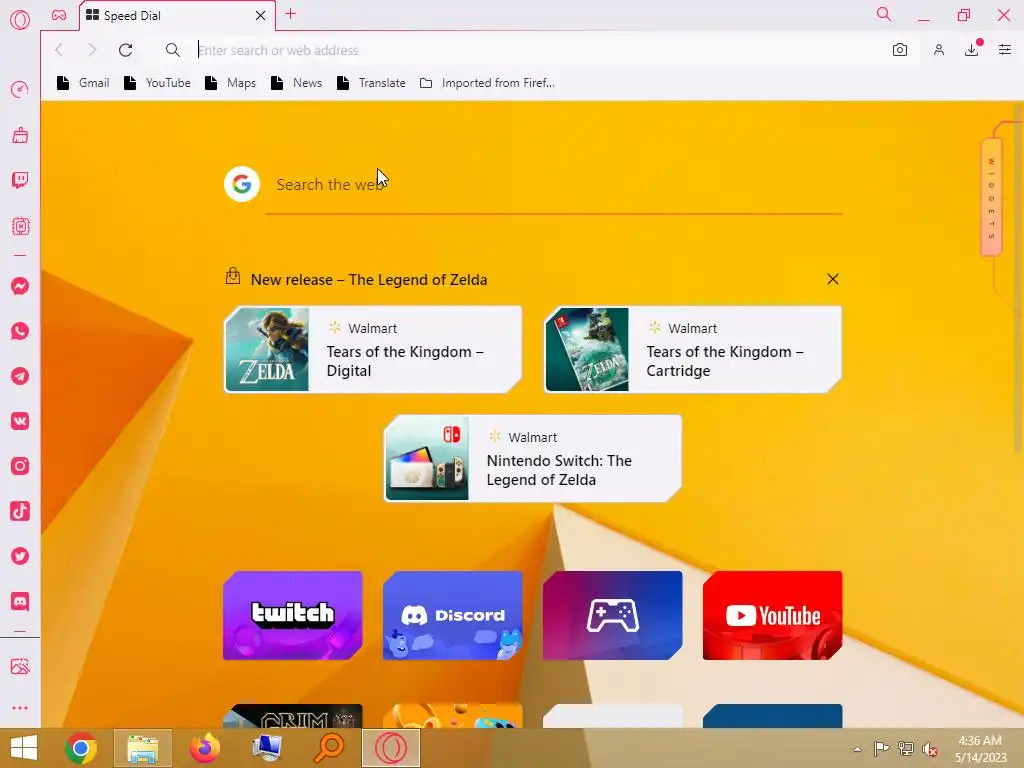Viewport: 1024px width, 768px height.
Task: Click the muted volume tray icon
Action: click(930, 749)
